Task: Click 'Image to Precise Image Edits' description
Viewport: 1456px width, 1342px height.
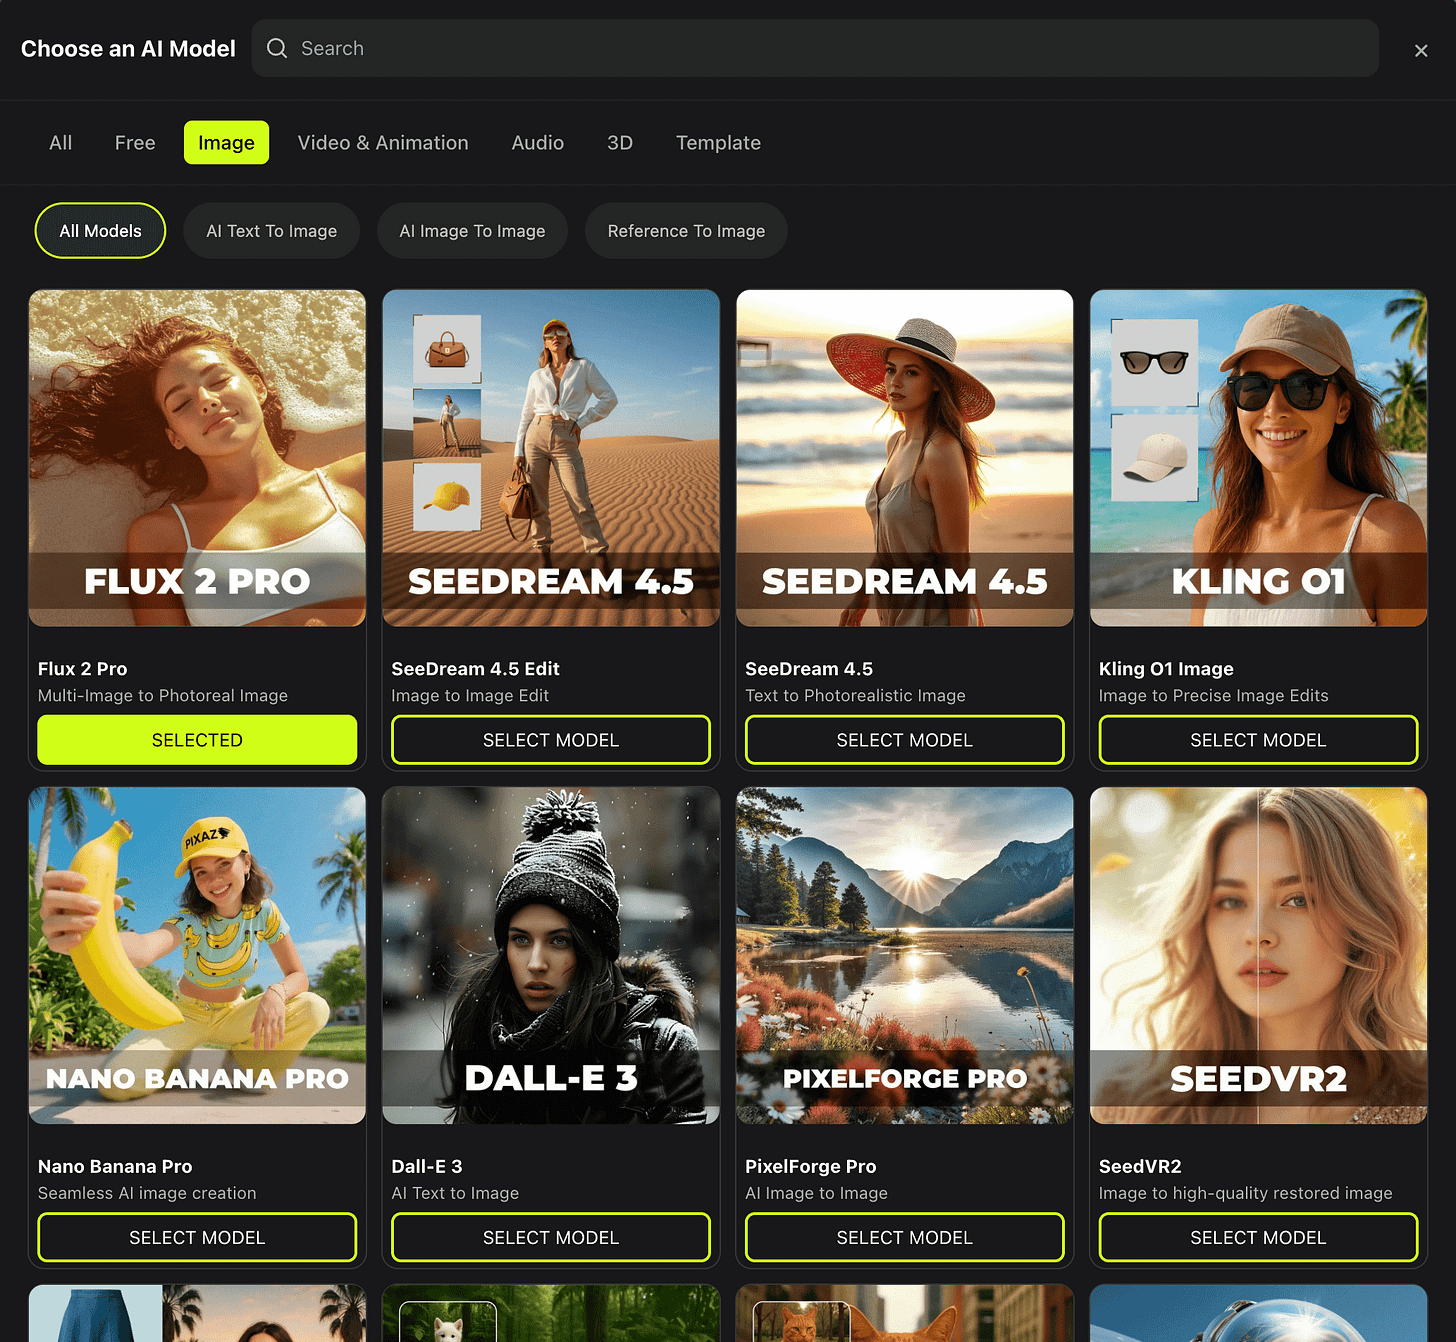Action: coord(1214,695)
